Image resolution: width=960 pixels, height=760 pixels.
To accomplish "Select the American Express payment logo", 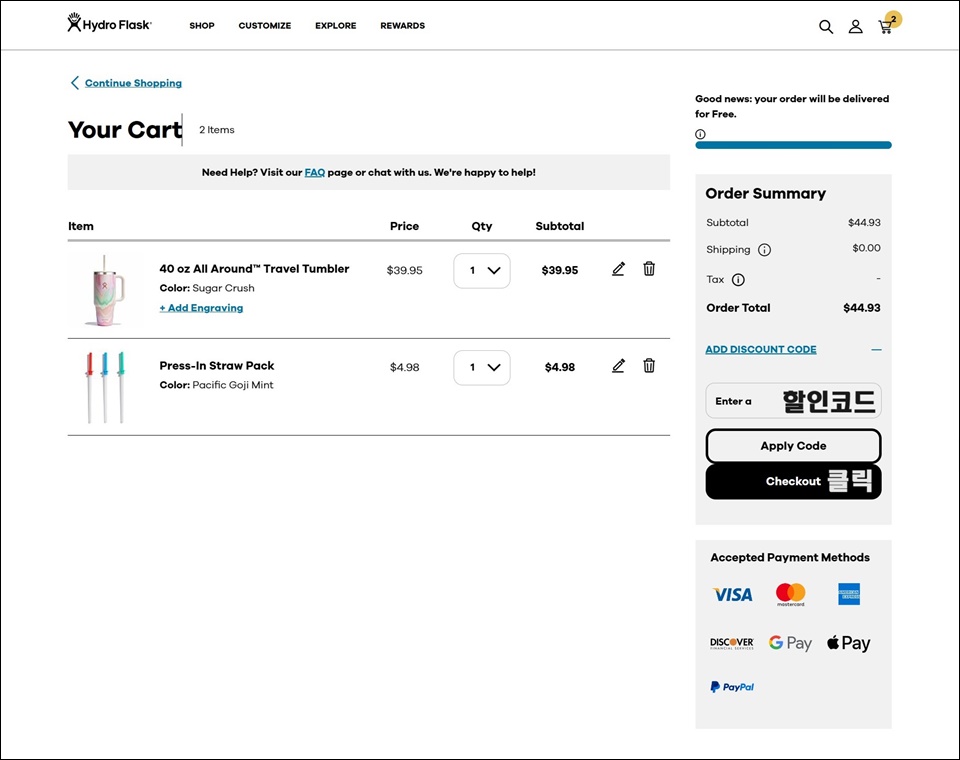I will point(849,594).
